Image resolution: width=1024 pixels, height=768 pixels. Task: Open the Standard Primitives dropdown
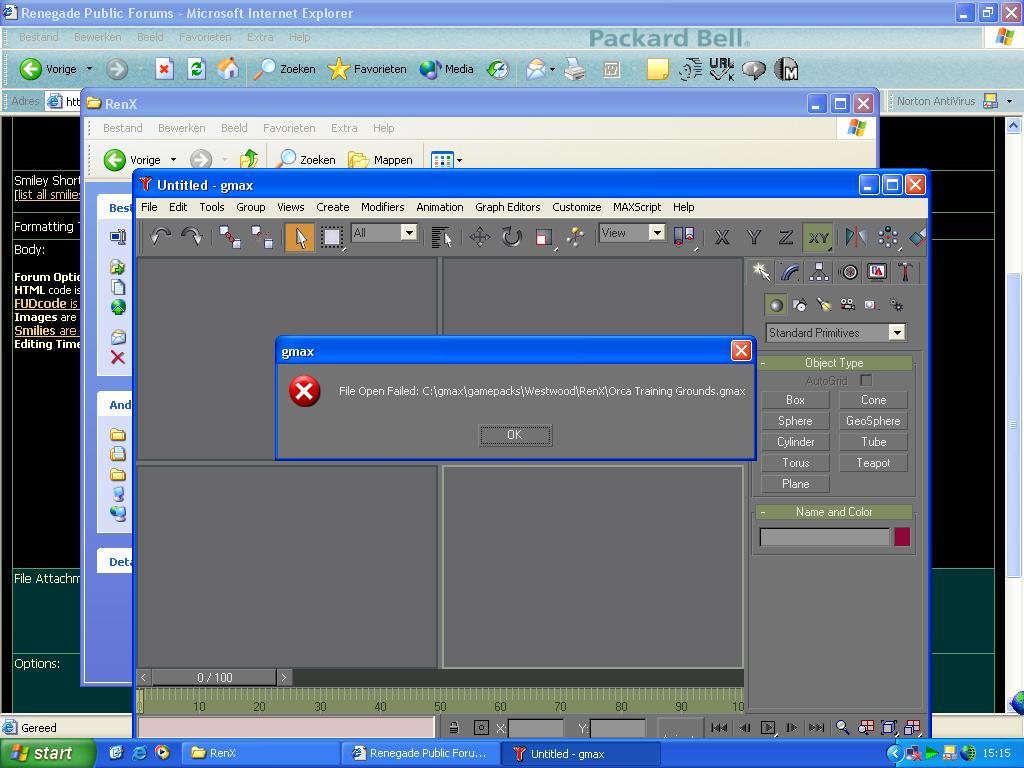tap(897, 333)
